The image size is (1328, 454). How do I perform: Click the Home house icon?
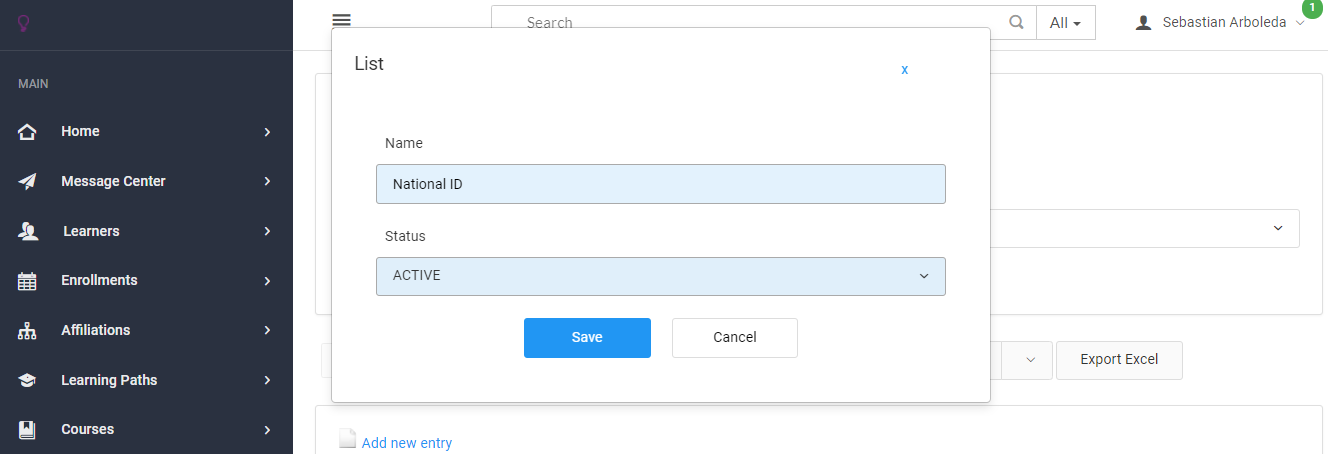pyautogui.click(x=28, y=132)
